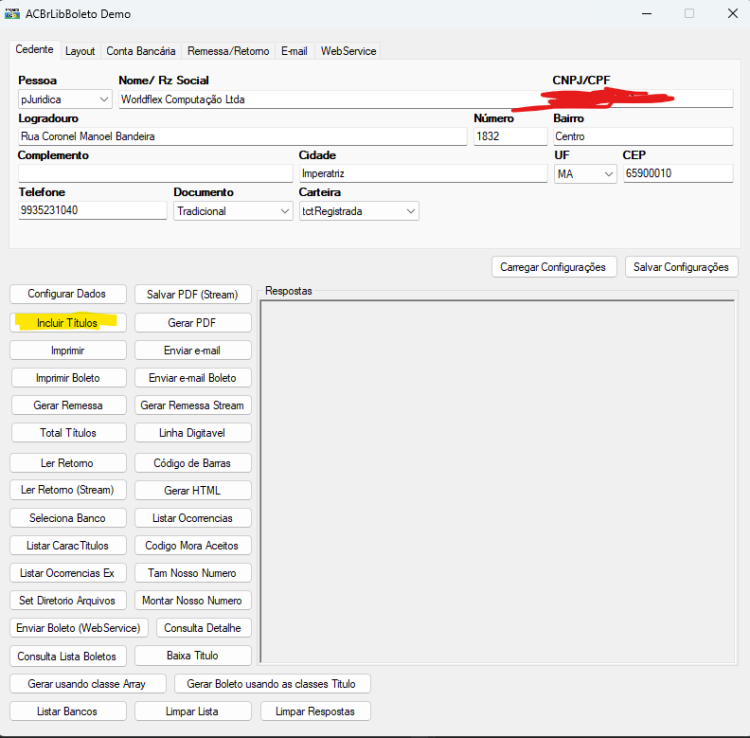The height and width of the screenshot is (738, 750).
Task: Click the Enviar e-mail Boleto button
Action: click(x=193, y=378)
